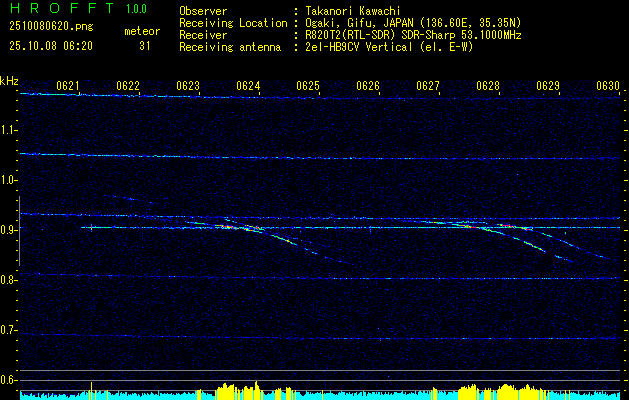Click the Observer field label
This screenshot has width=629, height=400.
click(x=203, y=11)
